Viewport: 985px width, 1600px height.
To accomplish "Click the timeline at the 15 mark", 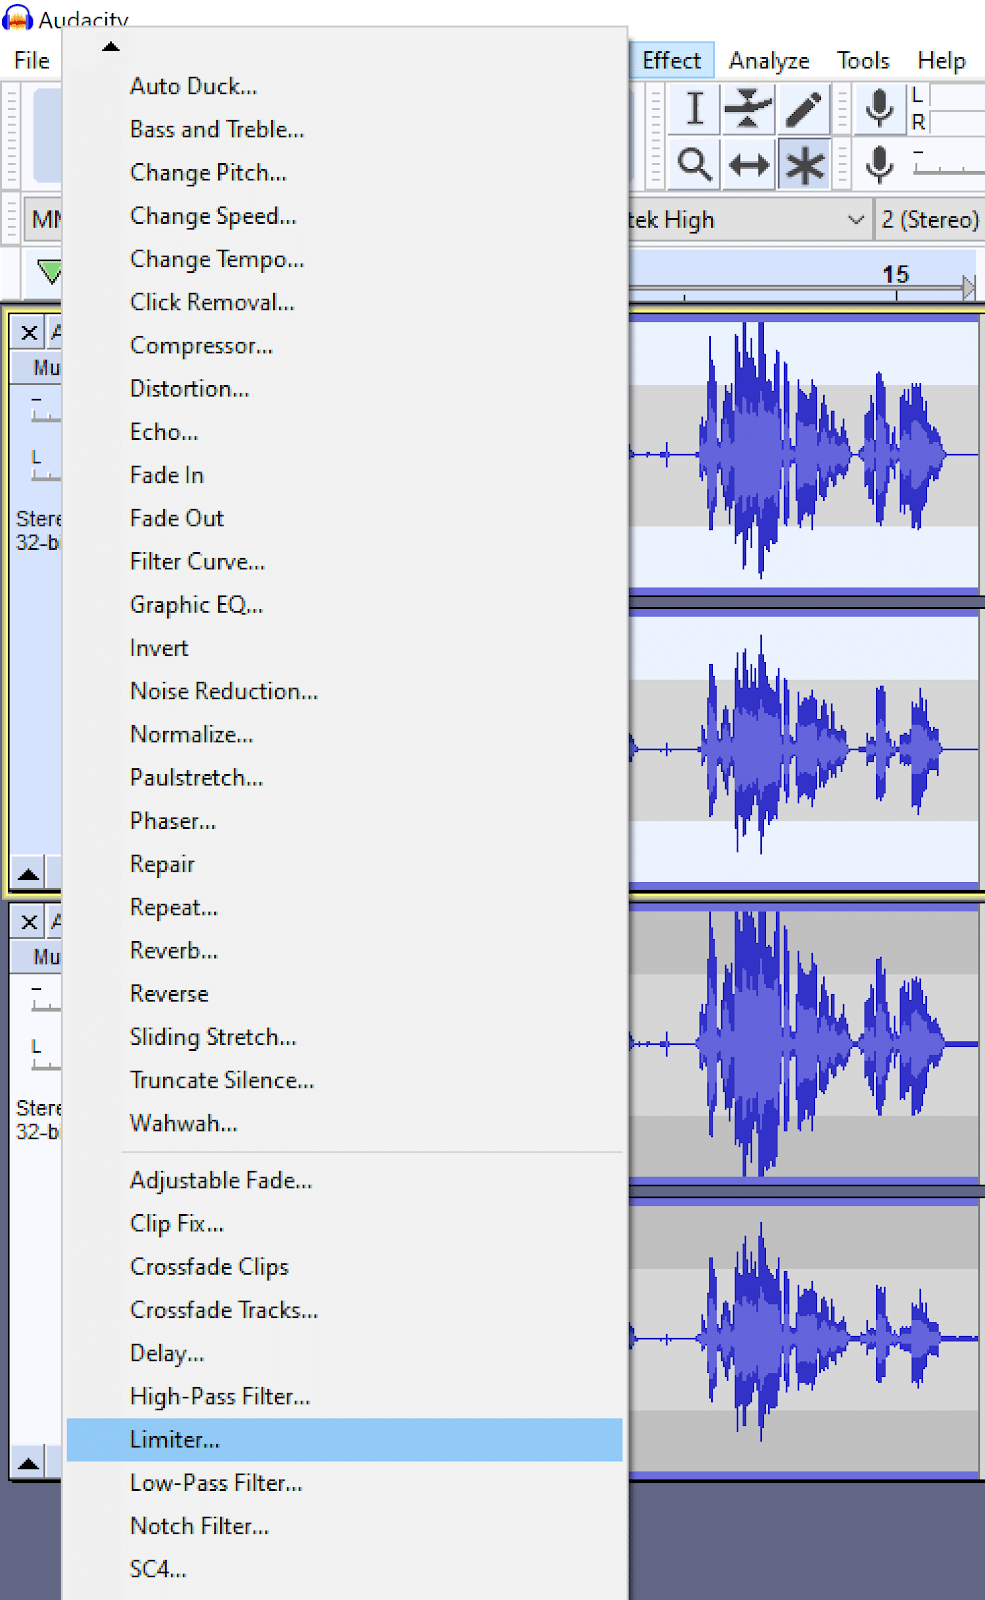I will 896,275.
